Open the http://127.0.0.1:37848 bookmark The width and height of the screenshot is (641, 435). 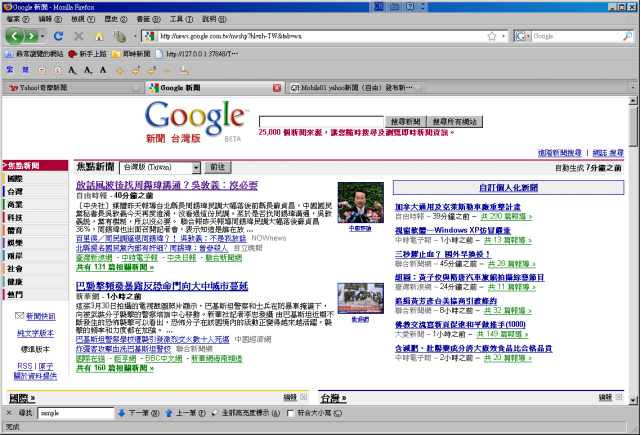197,54
